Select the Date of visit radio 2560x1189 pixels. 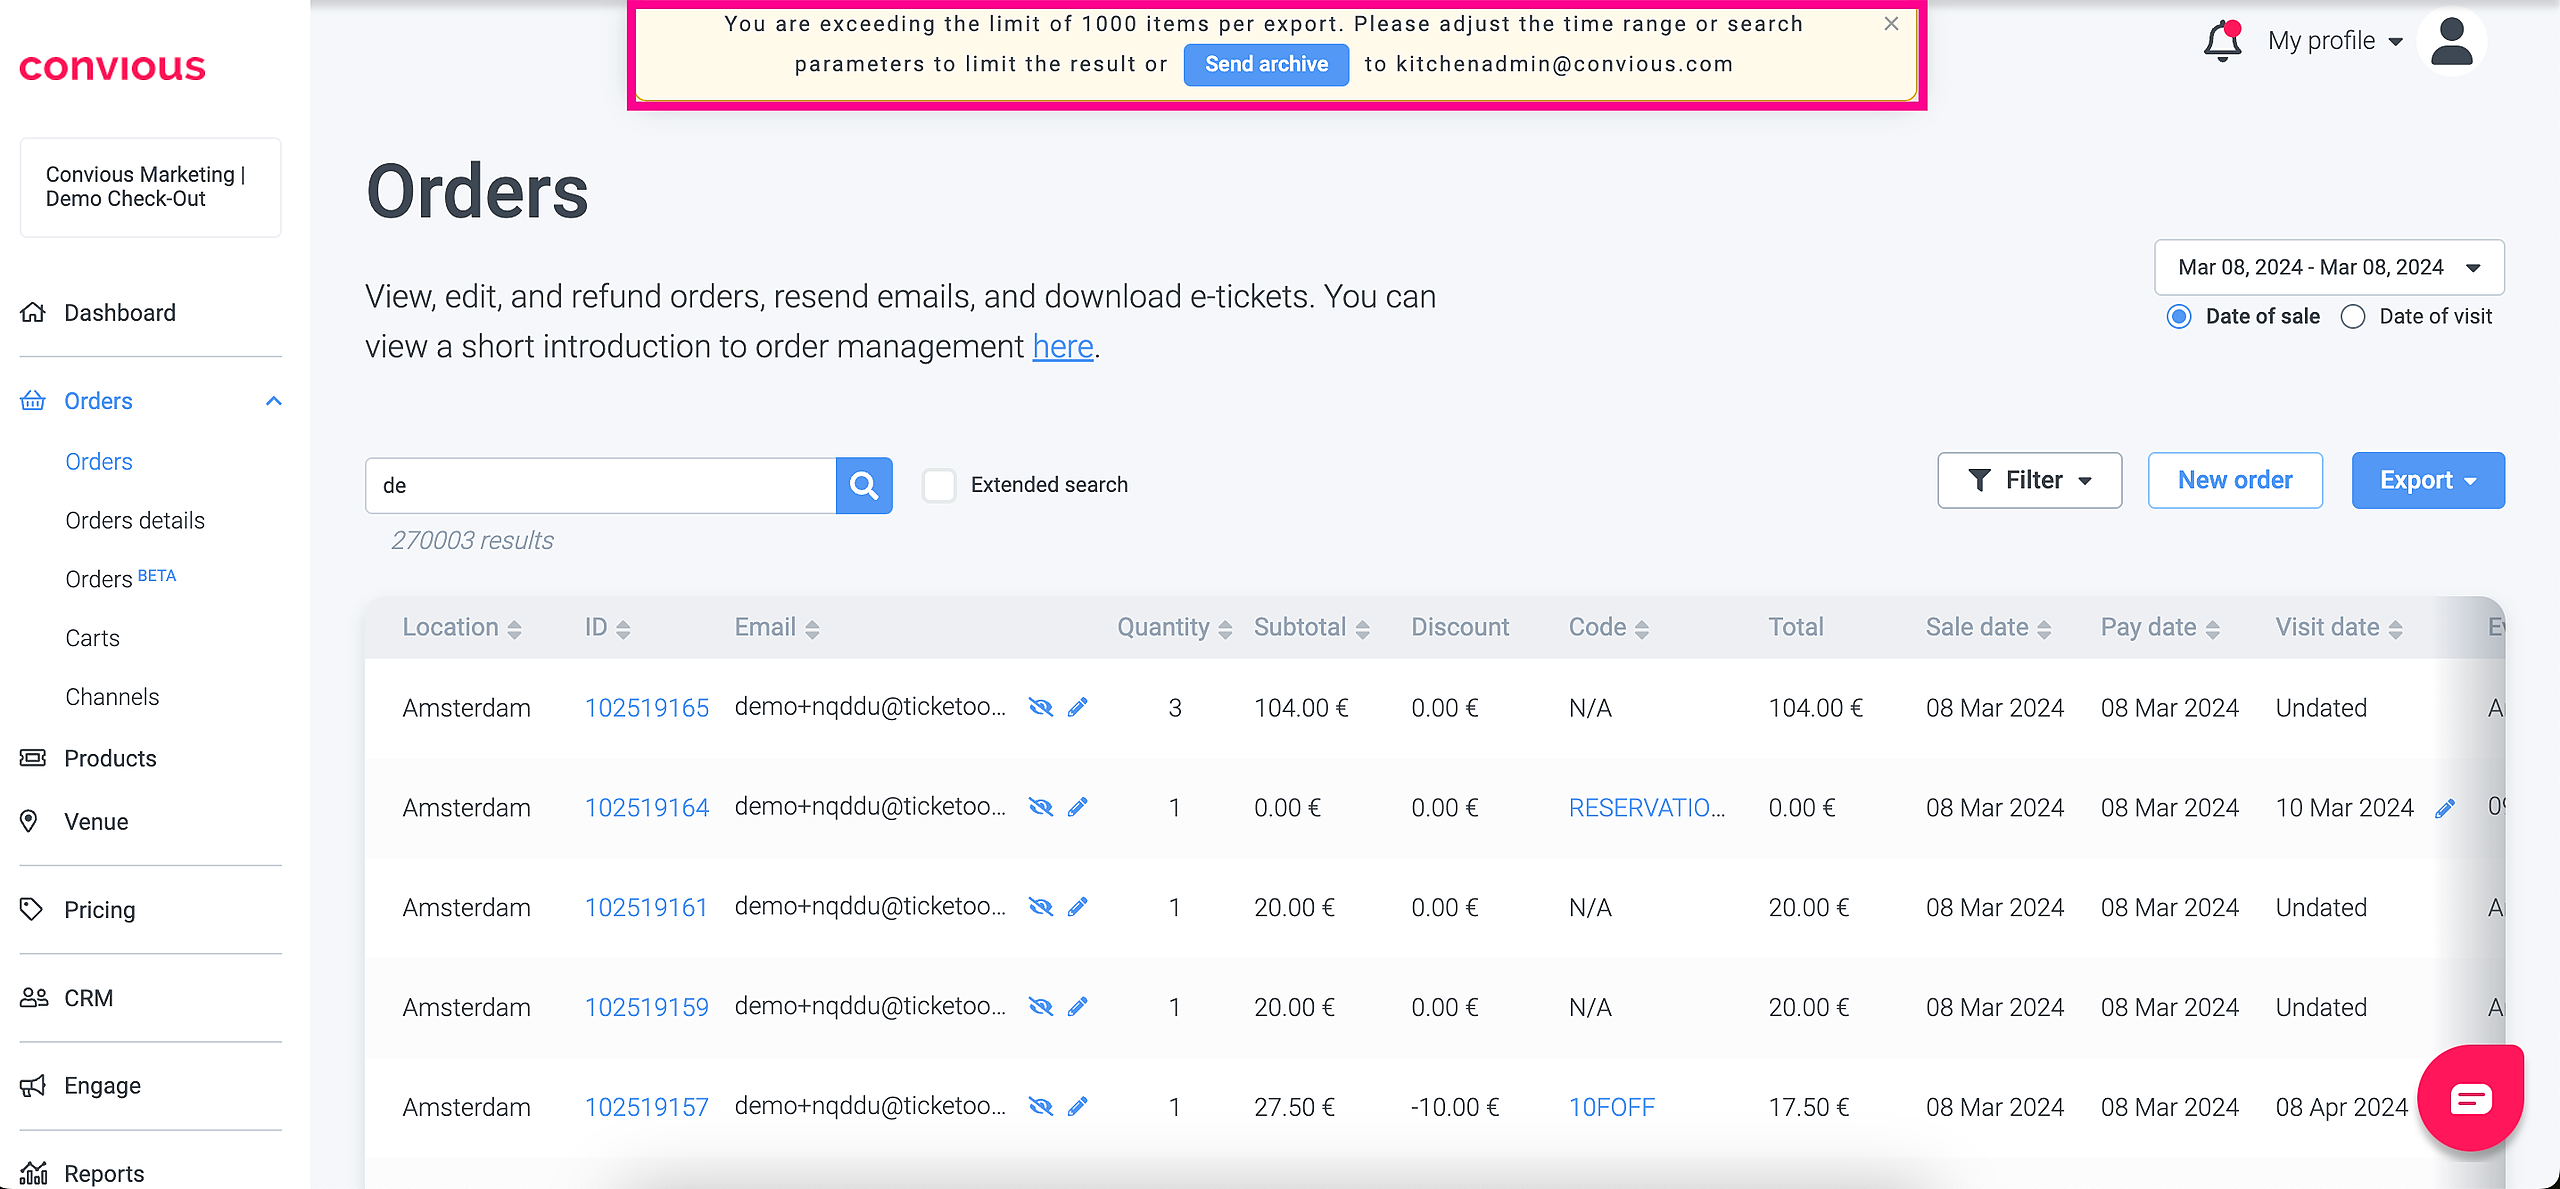pos(2353,317)
